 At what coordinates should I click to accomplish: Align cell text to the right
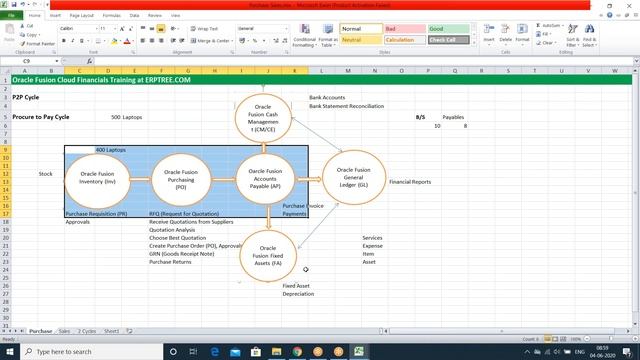(x=161, y=41)
